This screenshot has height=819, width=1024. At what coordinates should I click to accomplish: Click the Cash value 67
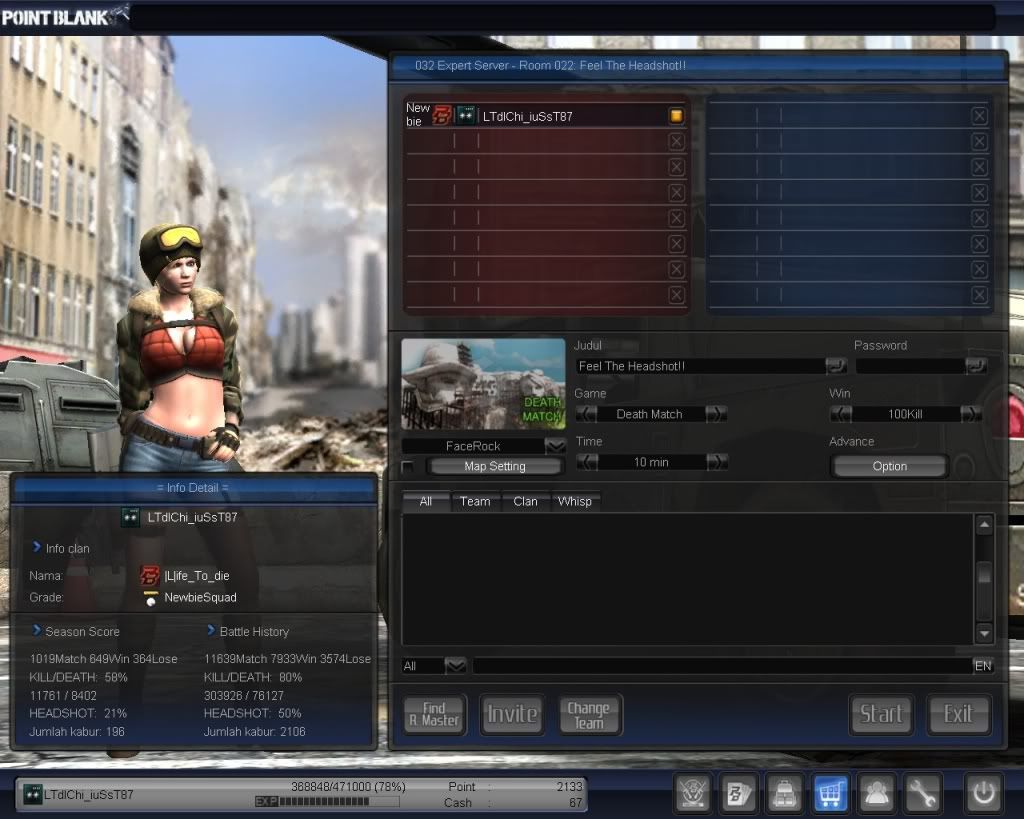click(x=575, y=803)
